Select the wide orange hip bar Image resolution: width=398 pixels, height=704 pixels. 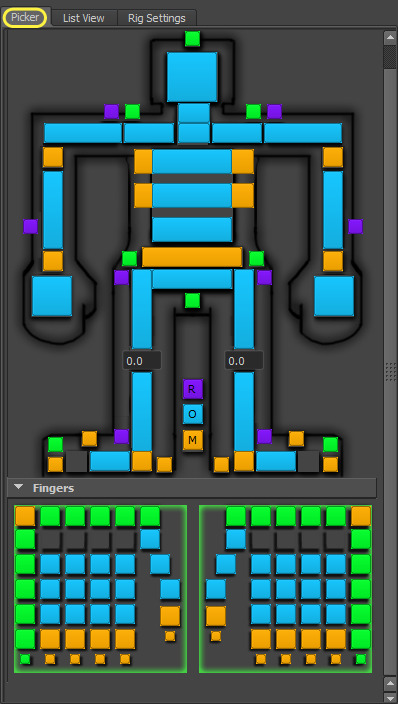tap(192, 257)
